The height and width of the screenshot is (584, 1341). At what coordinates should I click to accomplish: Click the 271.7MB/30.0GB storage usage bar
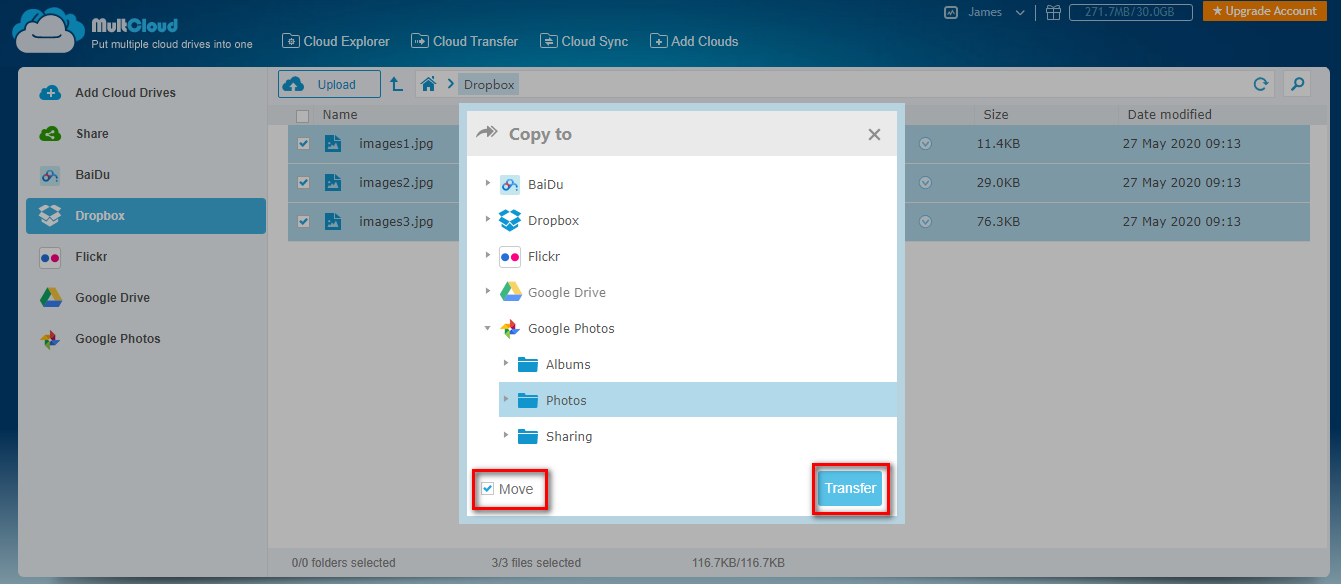tap(1130, 12)
